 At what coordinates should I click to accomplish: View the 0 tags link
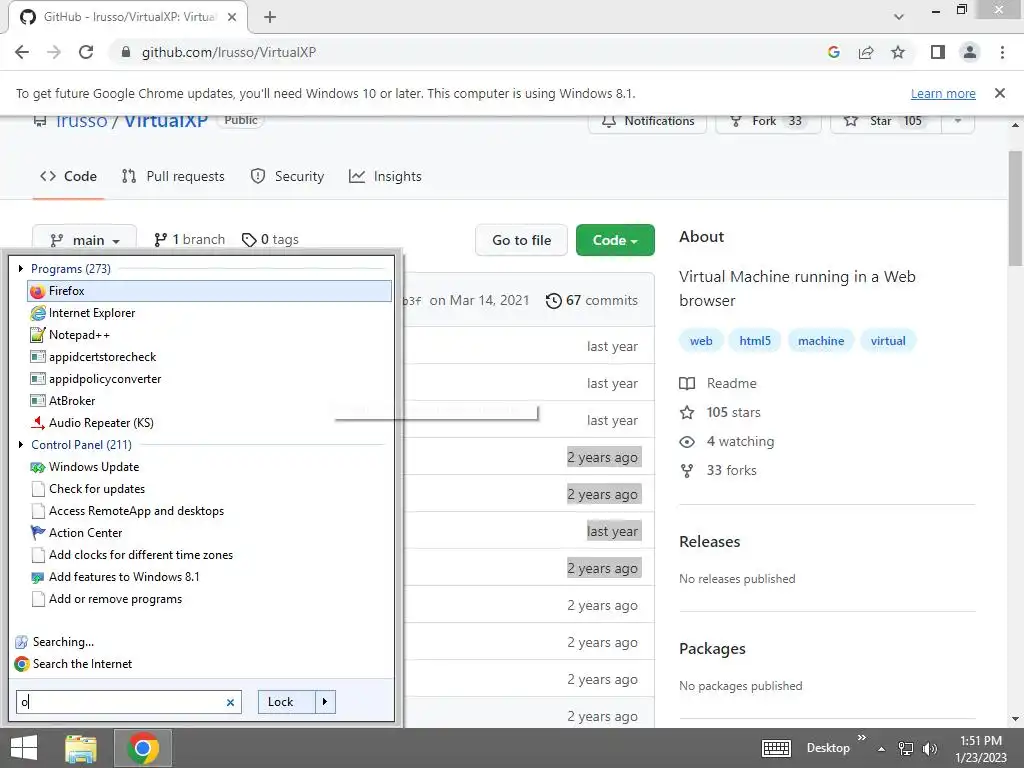270,240
